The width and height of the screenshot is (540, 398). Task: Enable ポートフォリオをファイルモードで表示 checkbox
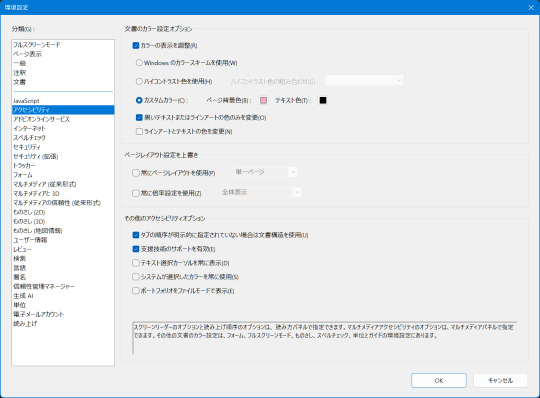tap(136, 291)
